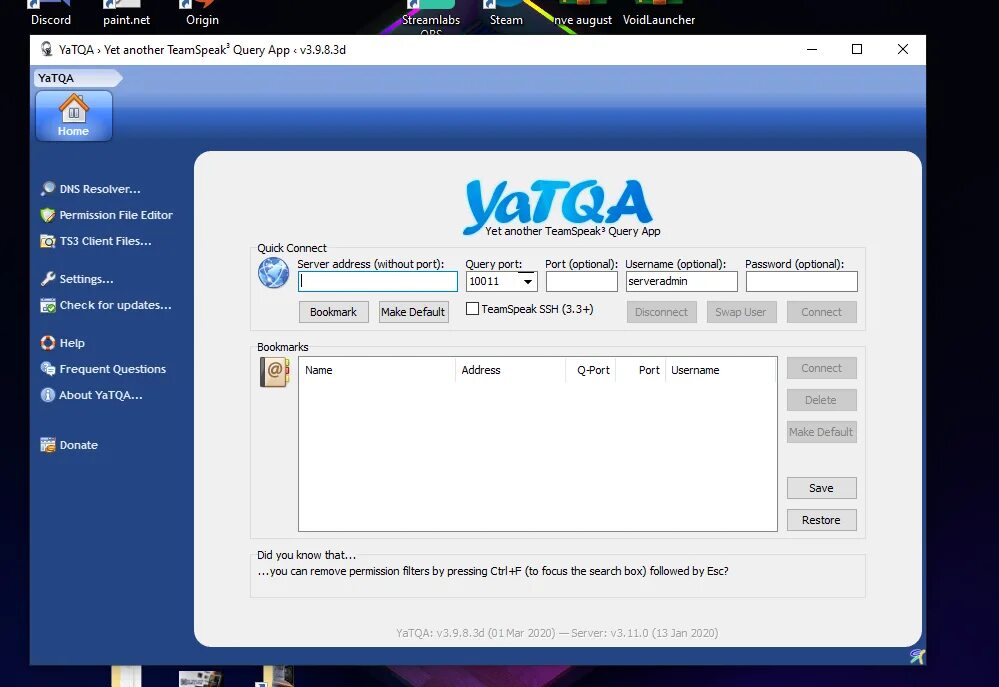The width and height of the screenshot is (999, 687).
Task: Focus the Server address input field
Action: point(378,281)
